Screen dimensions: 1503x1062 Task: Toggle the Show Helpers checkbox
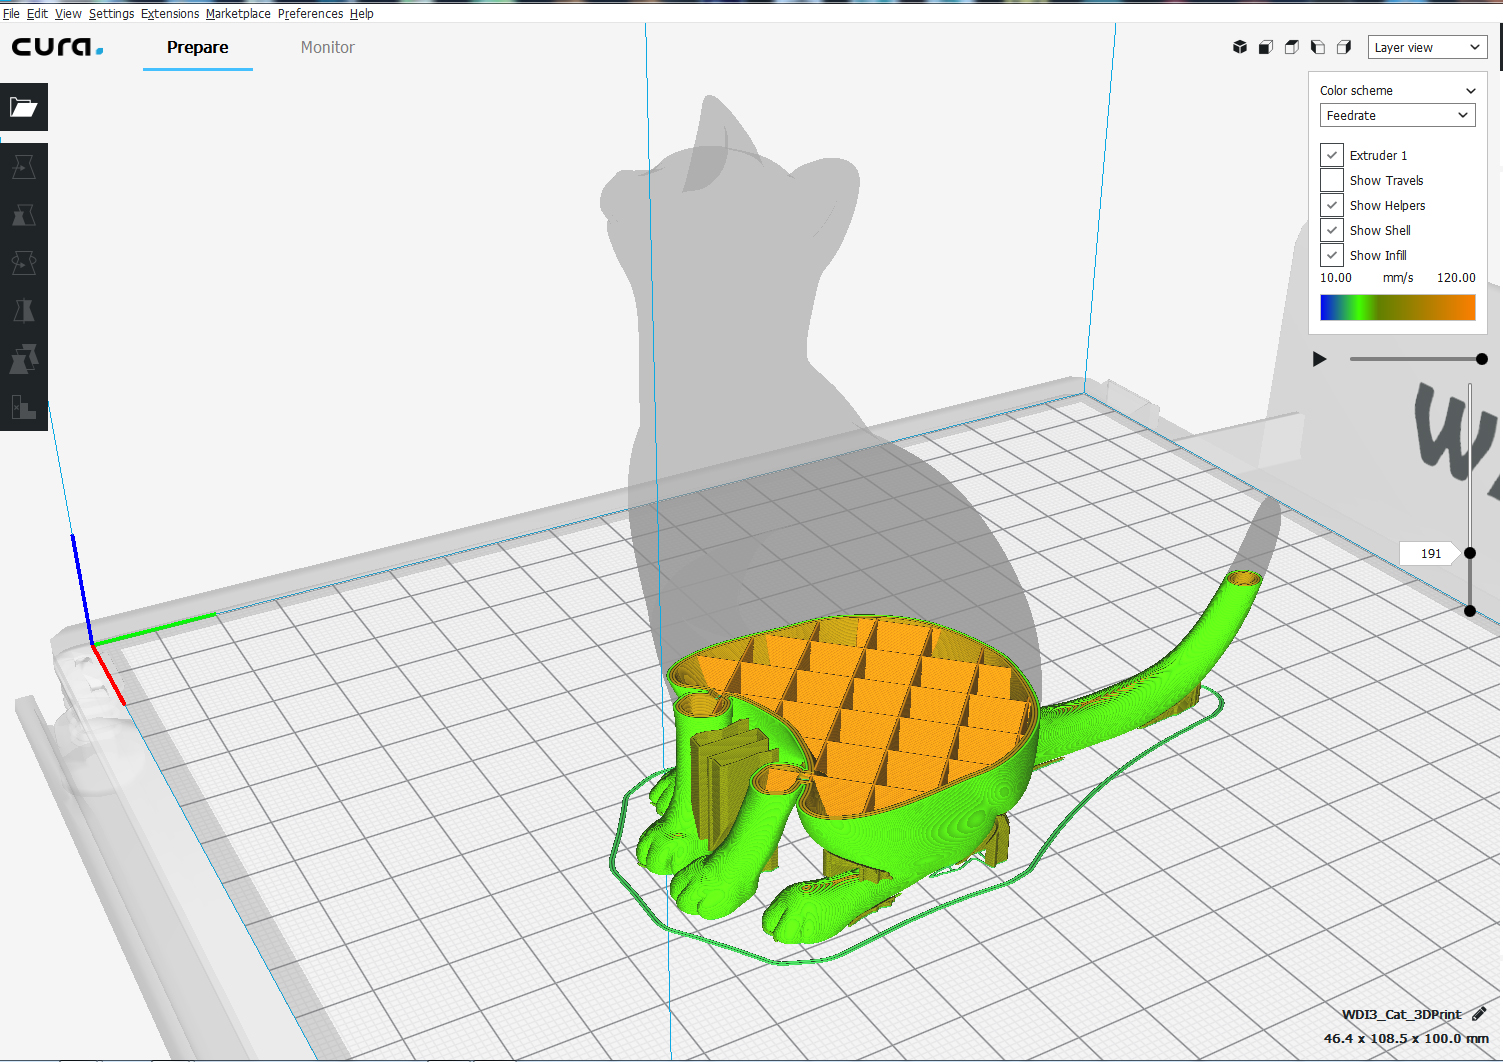pyautogui.click(x=1332, y=205)
